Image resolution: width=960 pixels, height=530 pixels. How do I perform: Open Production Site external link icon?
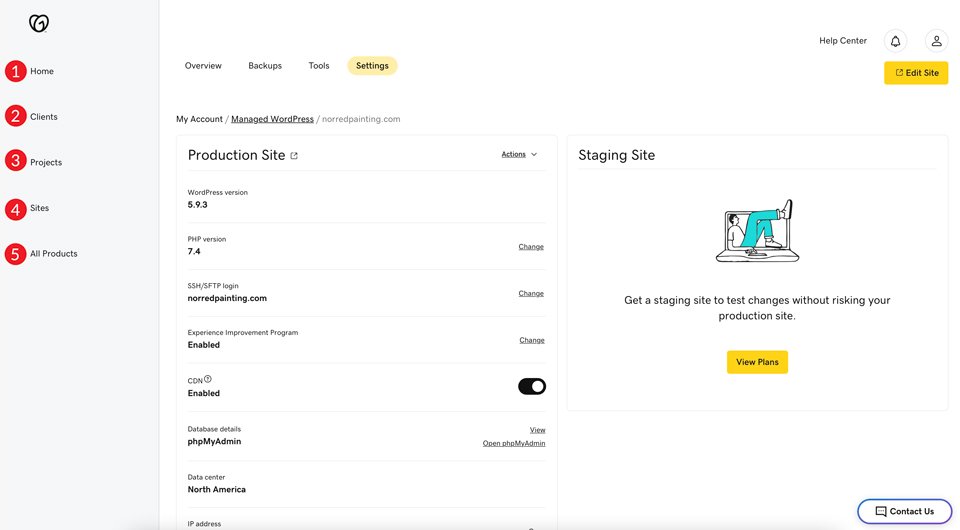(x=294, y=155)
